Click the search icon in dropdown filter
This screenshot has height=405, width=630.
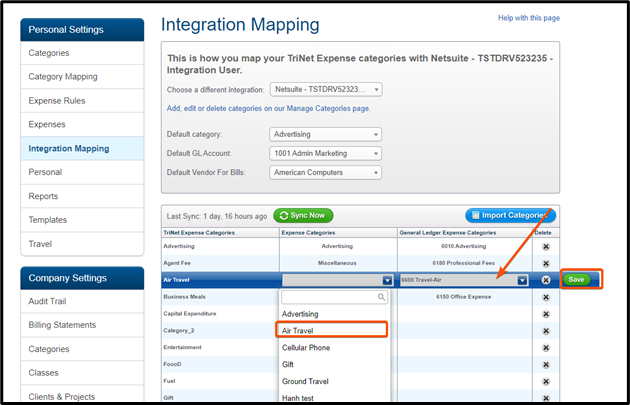(380, 297)
